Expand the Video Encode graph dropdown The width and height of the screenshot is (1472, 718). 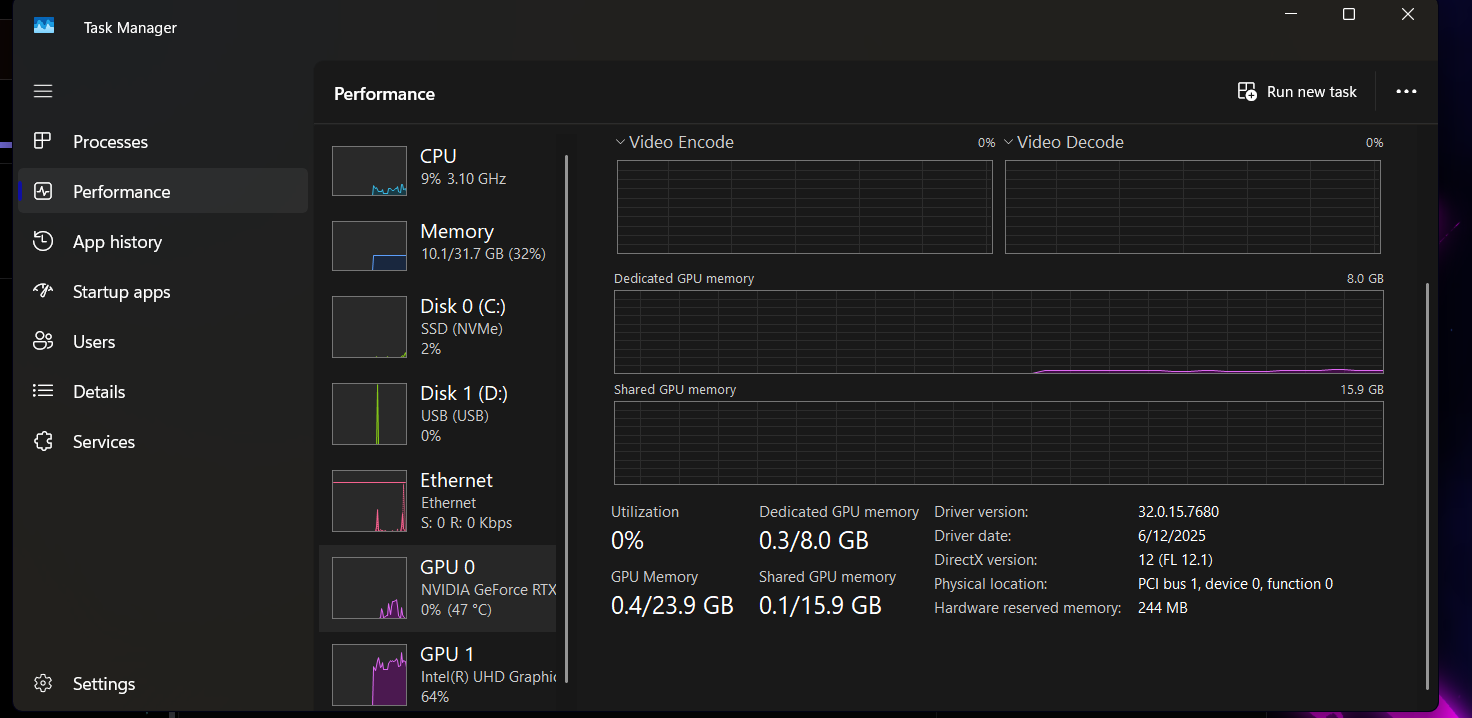621,142
